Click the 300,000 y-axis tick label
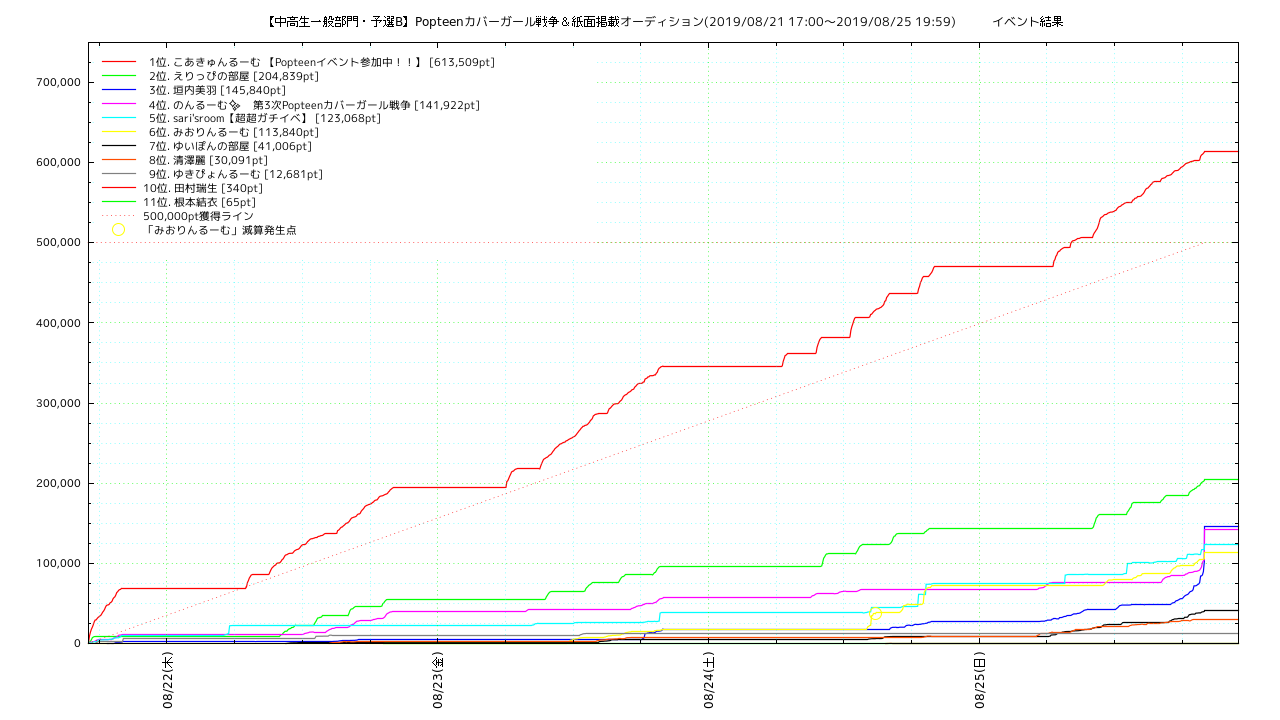Viewport: 1280px width, 720px height. (57, 403)
